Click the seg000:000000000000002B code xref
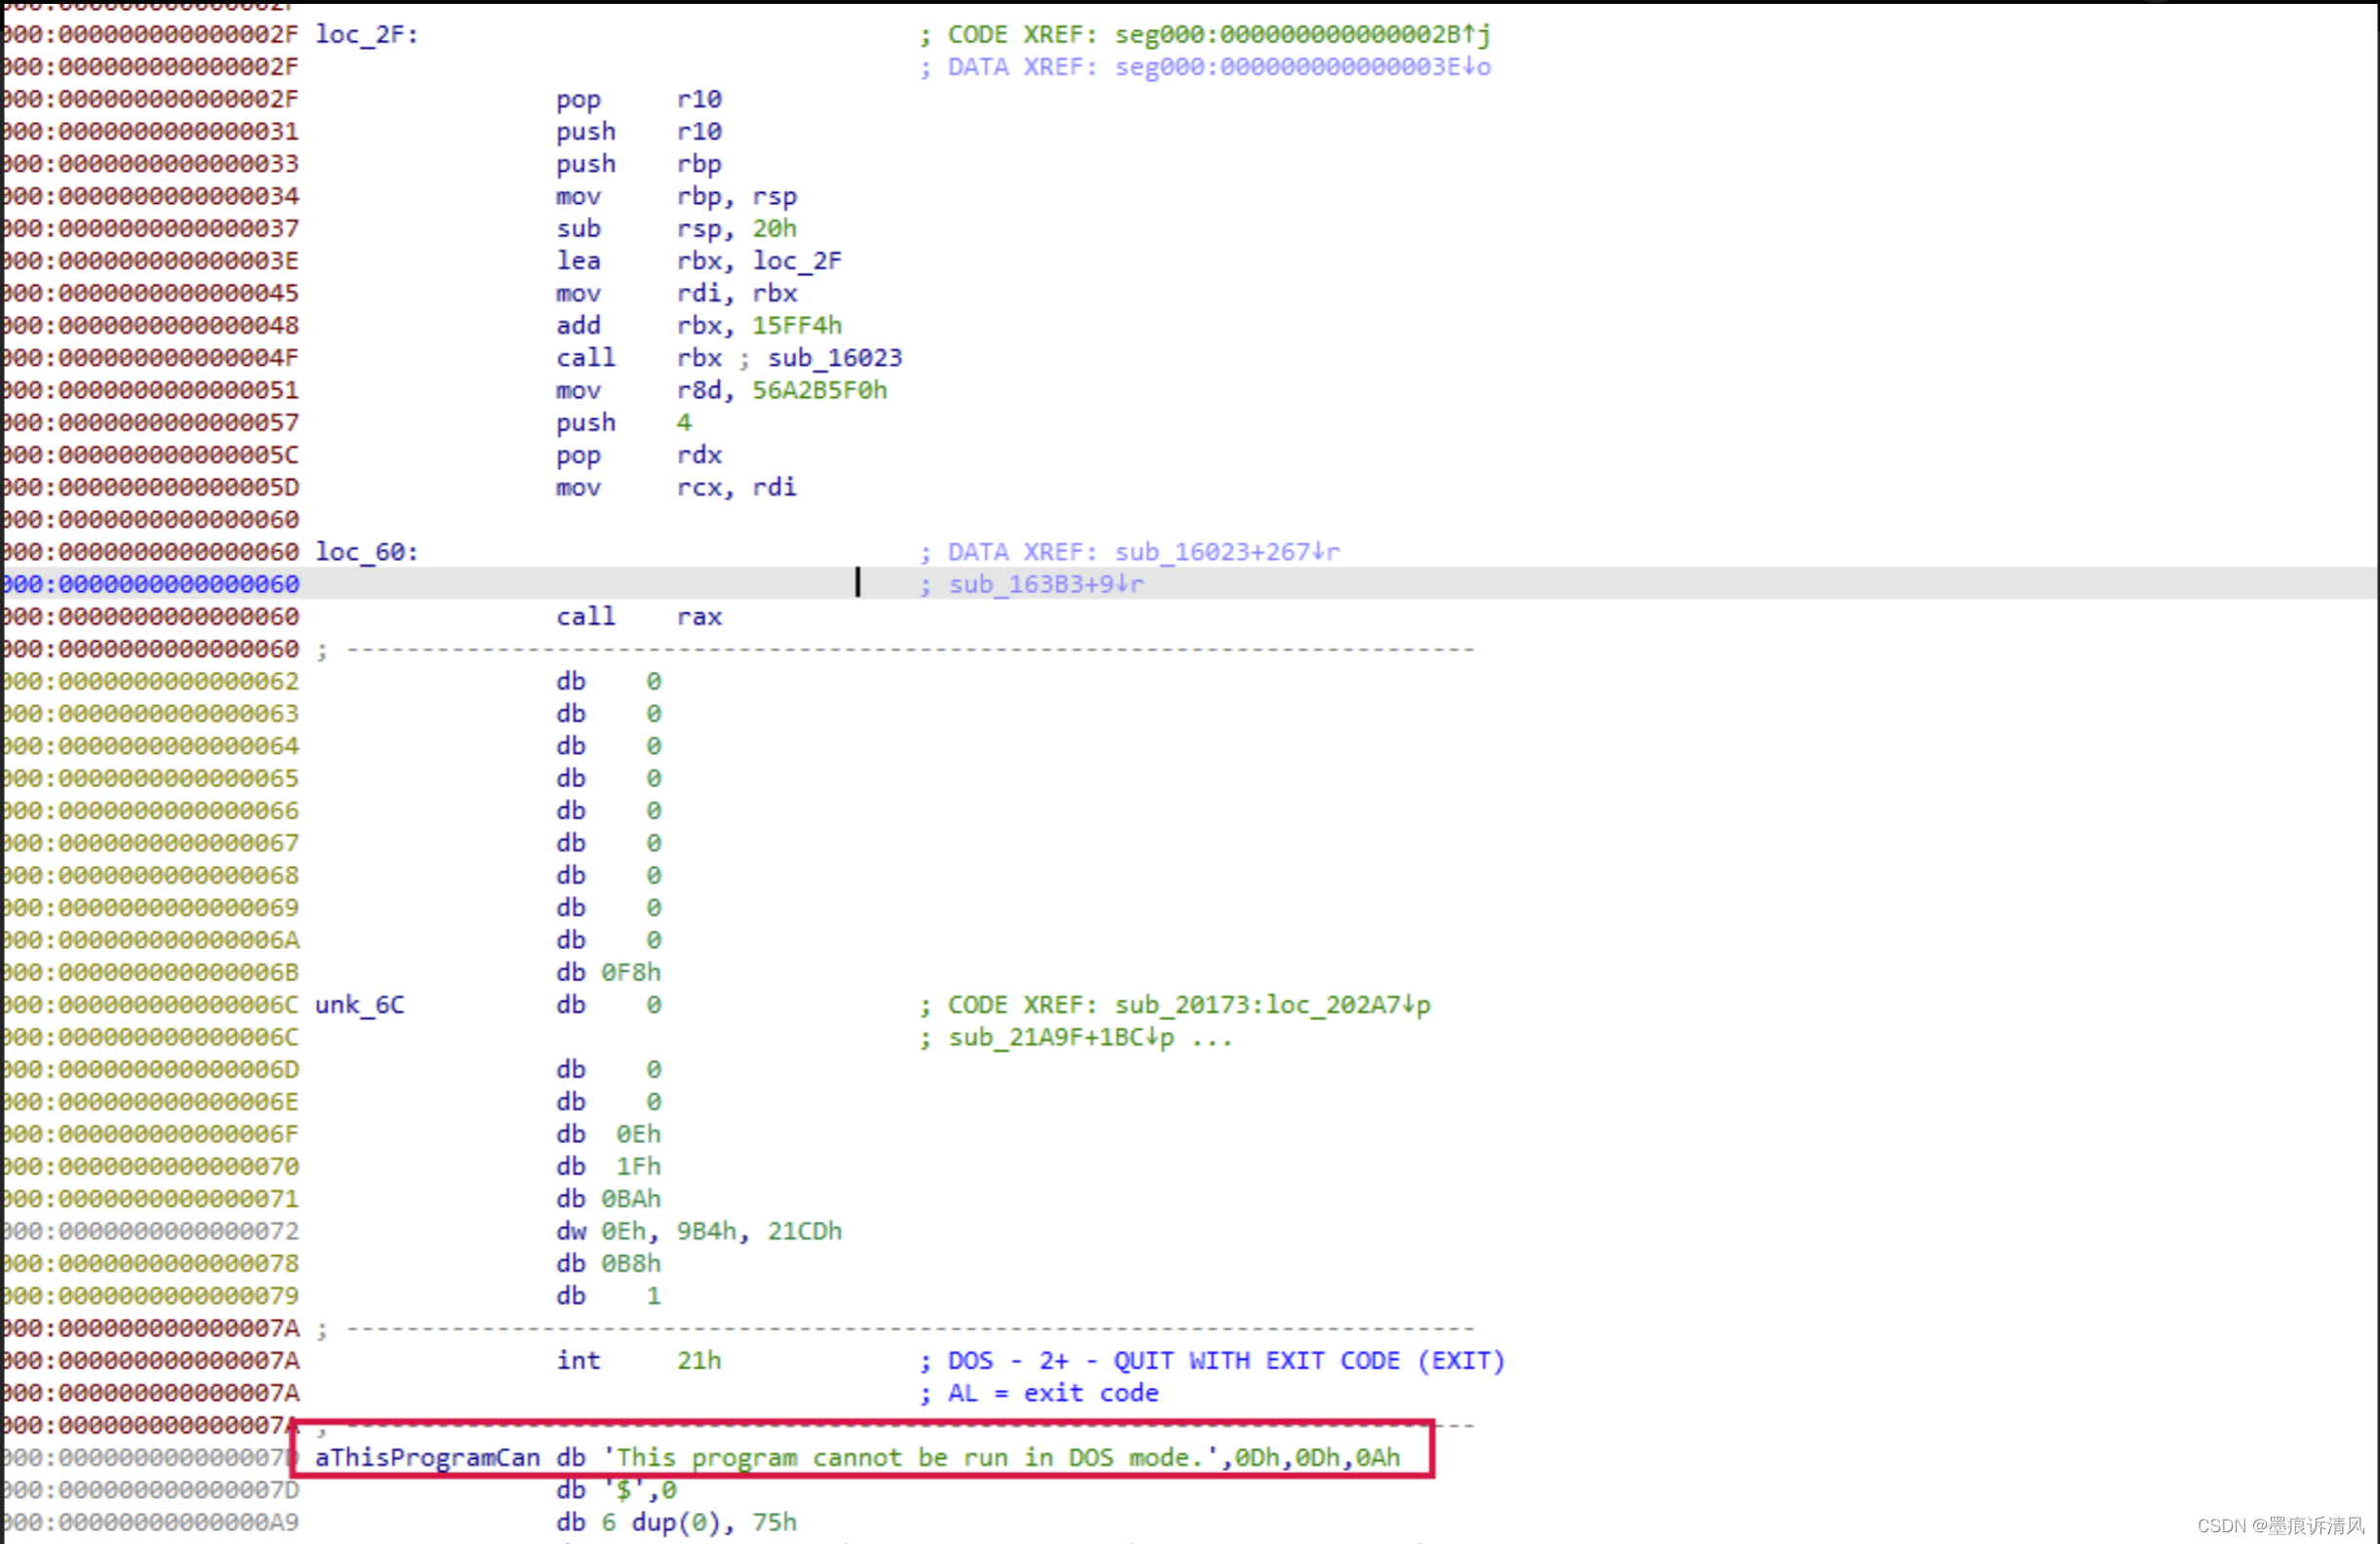 tap(1294, 35)
